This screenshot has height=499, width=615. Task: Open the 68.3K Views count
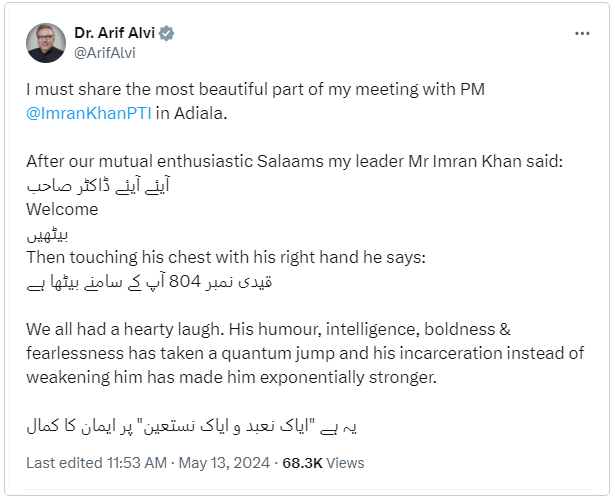coord(323,463)
